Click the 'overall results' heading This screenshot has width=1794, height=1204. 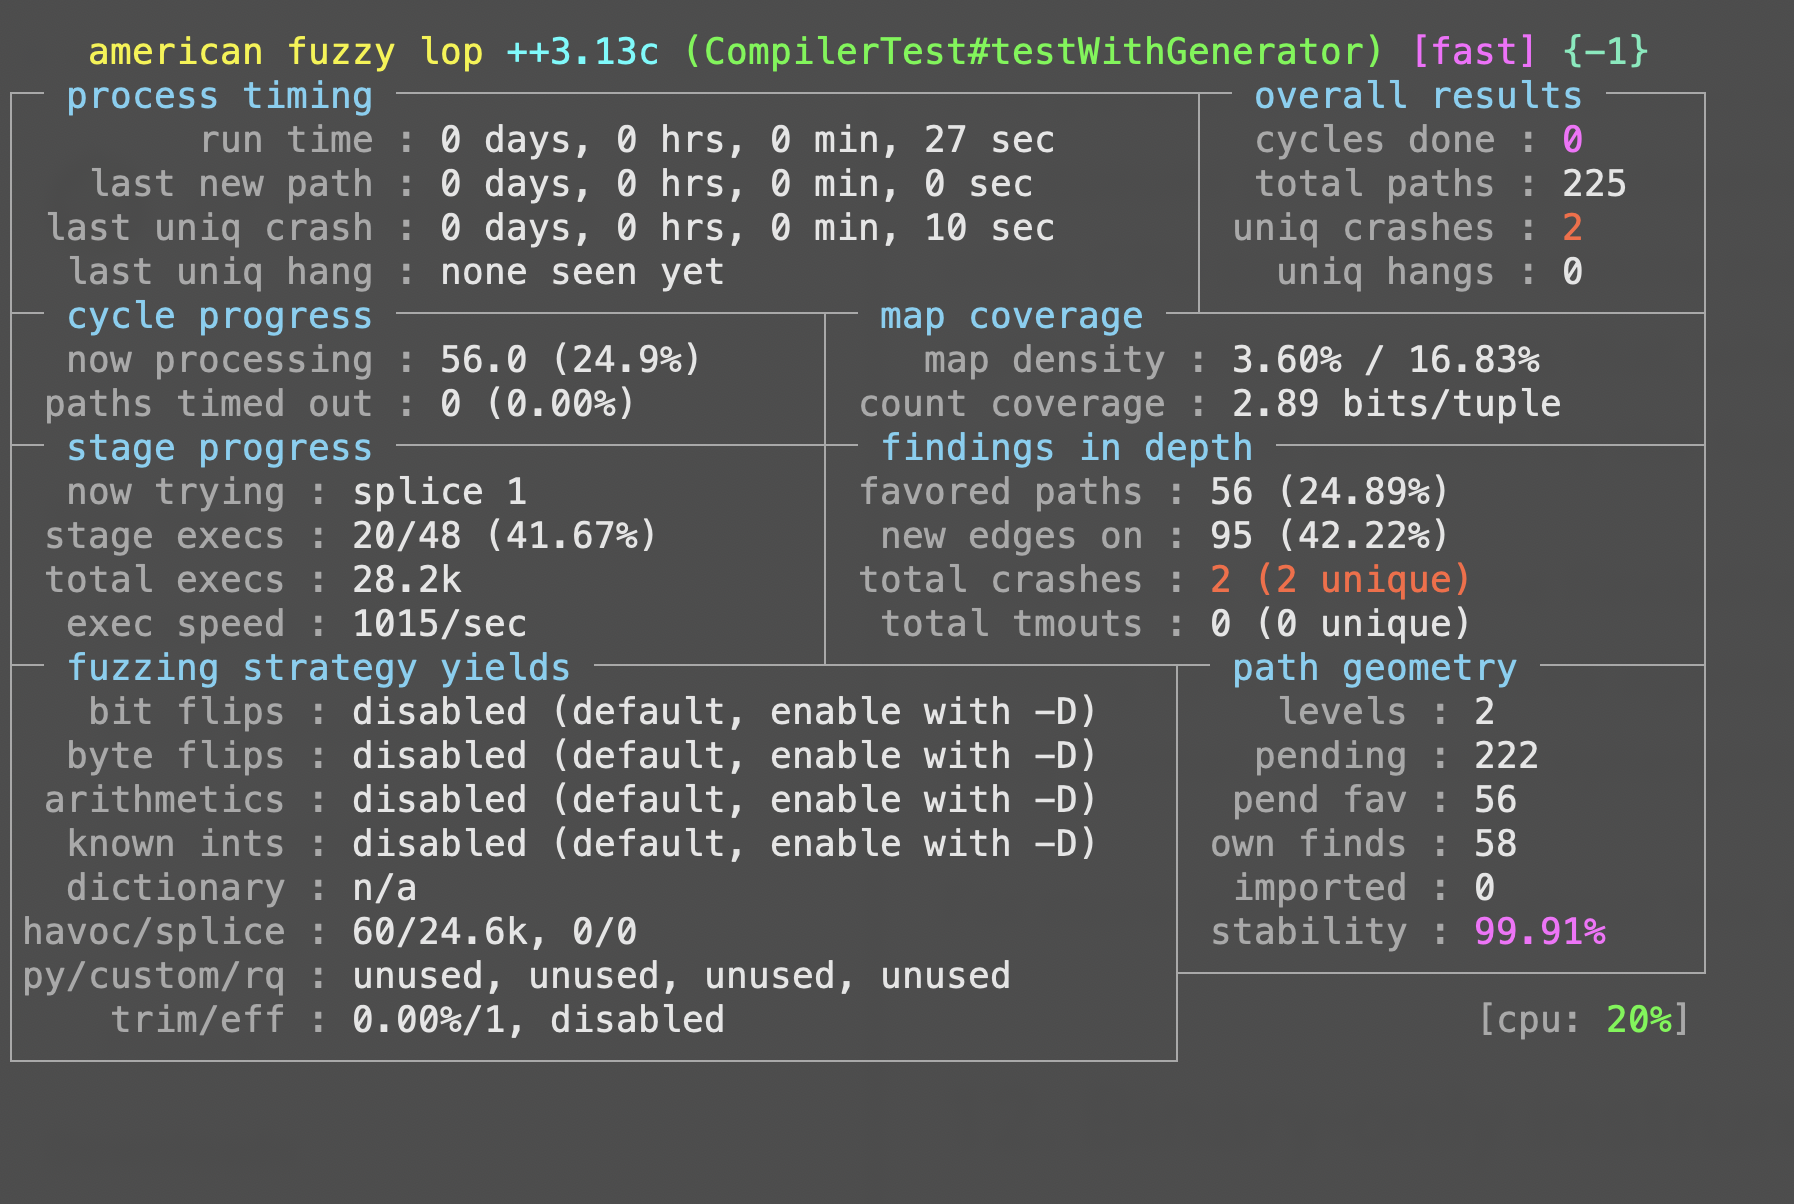point(1418,96)
